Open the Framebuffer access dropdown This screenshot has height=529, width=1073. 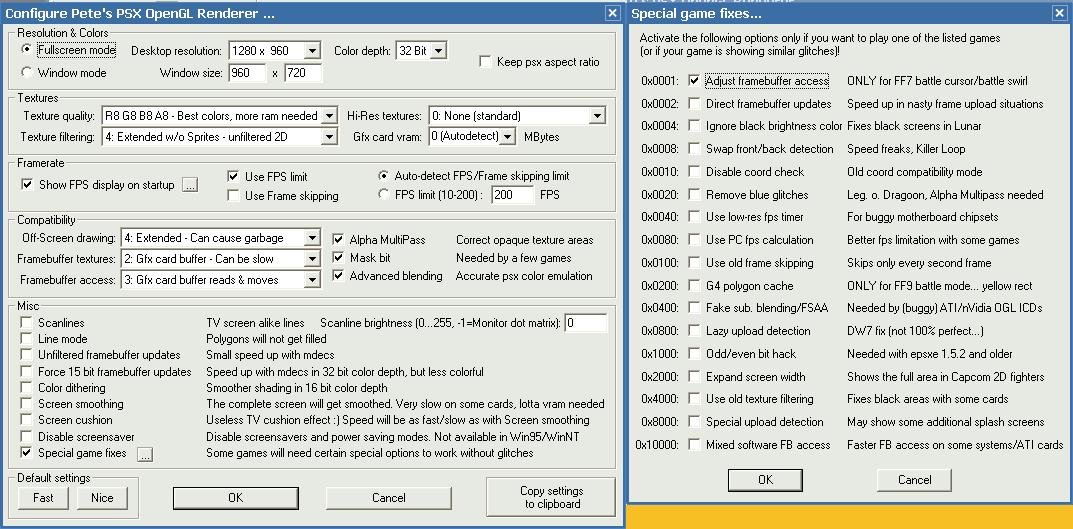tap(312, 279)
